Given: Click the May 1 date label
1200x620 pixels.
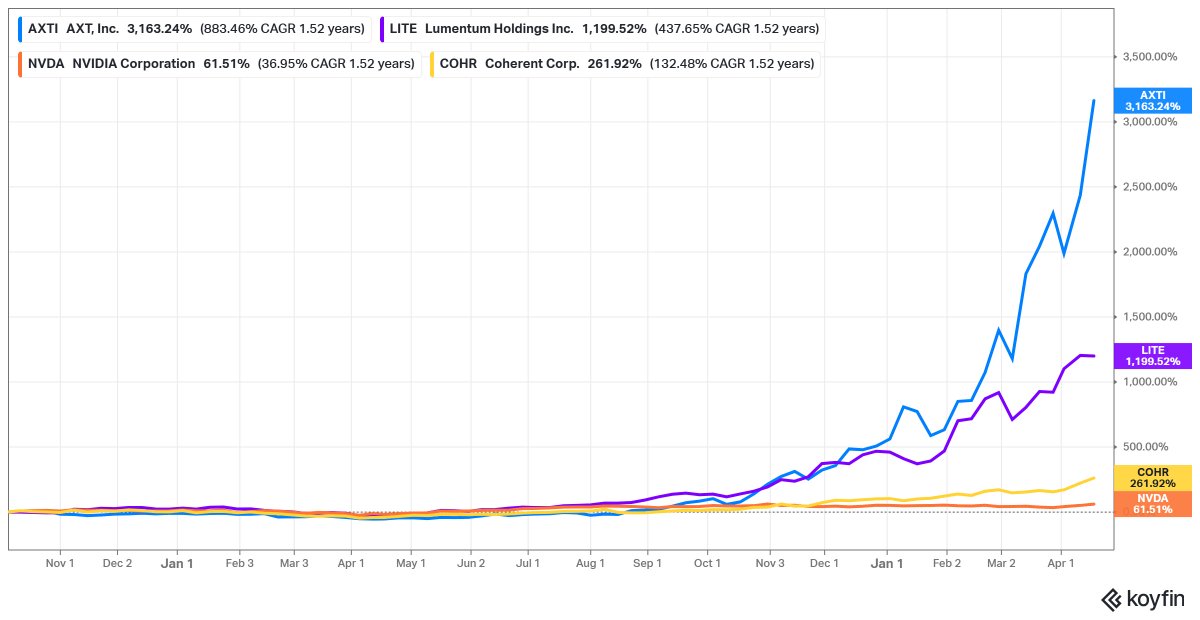Looking at the screenshot, I should point(411,563).
